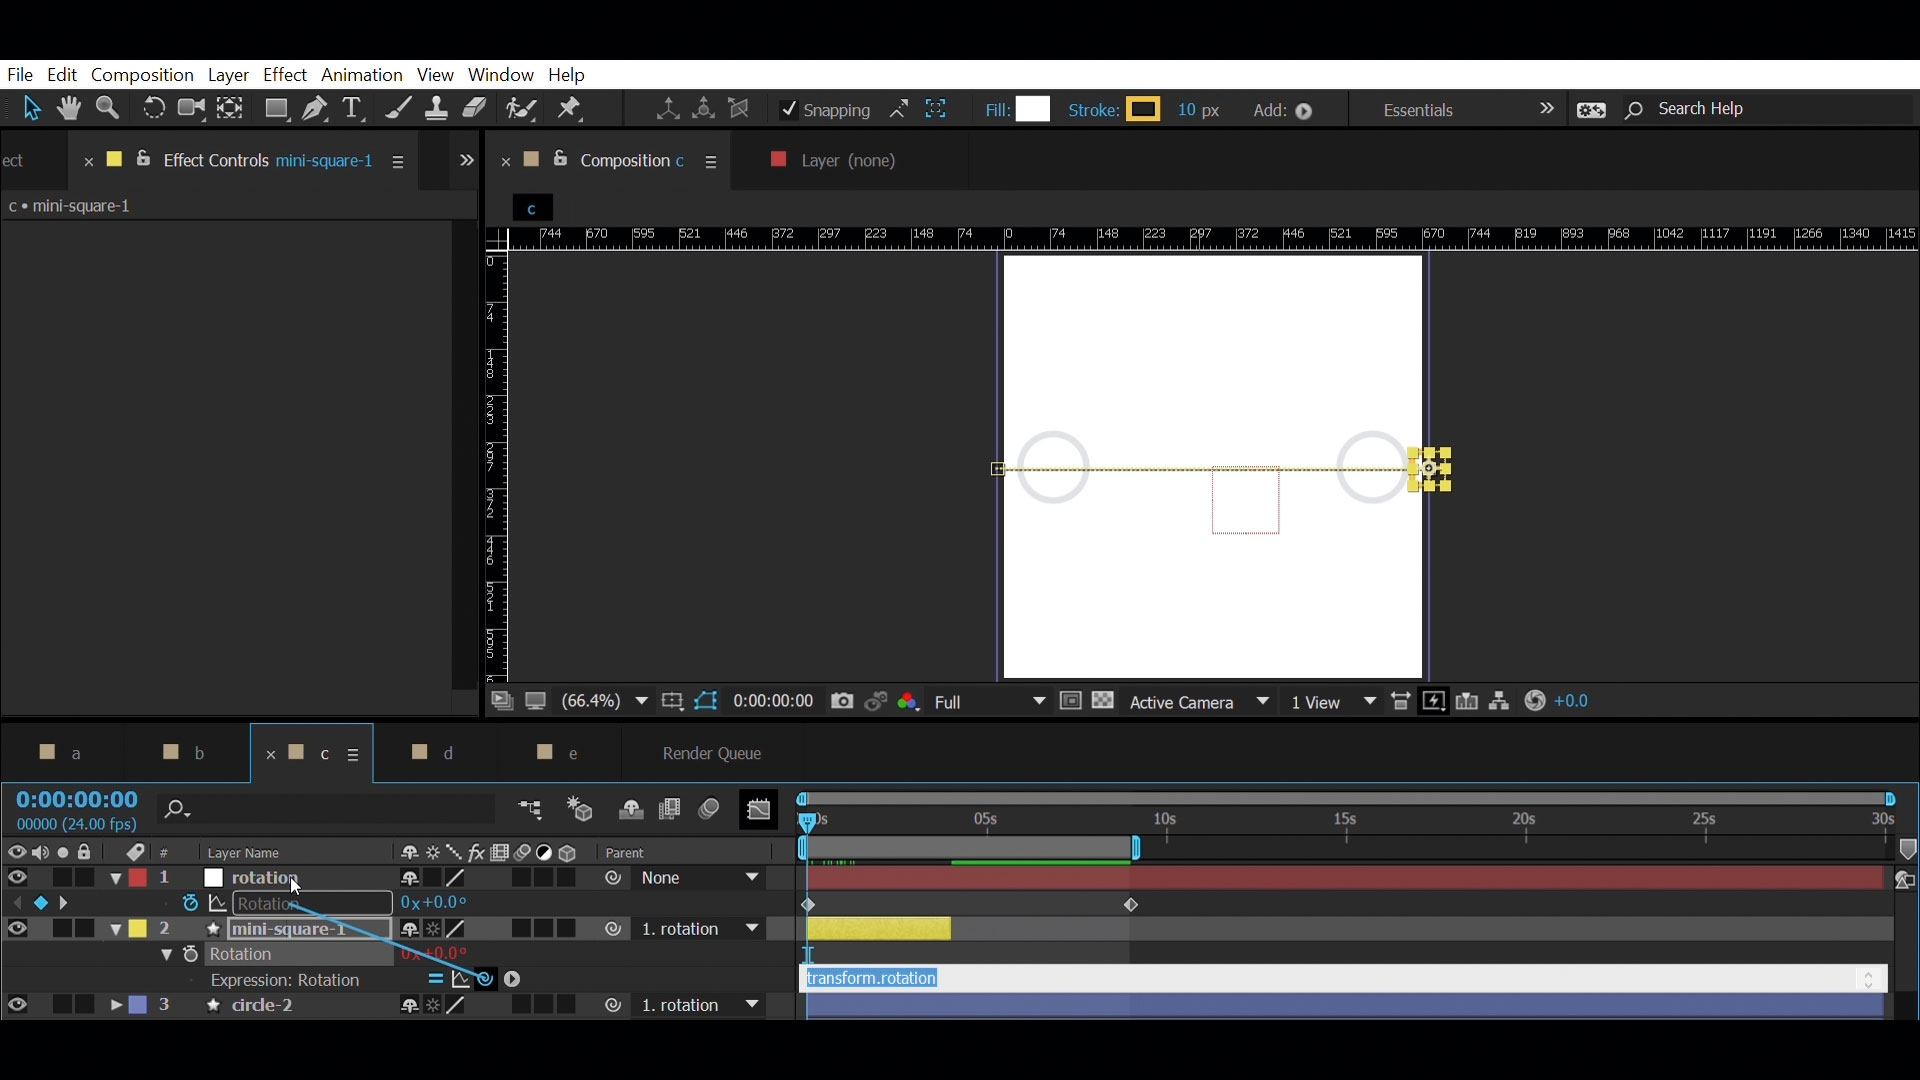Click the Show Channel color icon
The width and height of the screenshot is (1920, 1080).
pyautogui.click(x=909, y=702)
